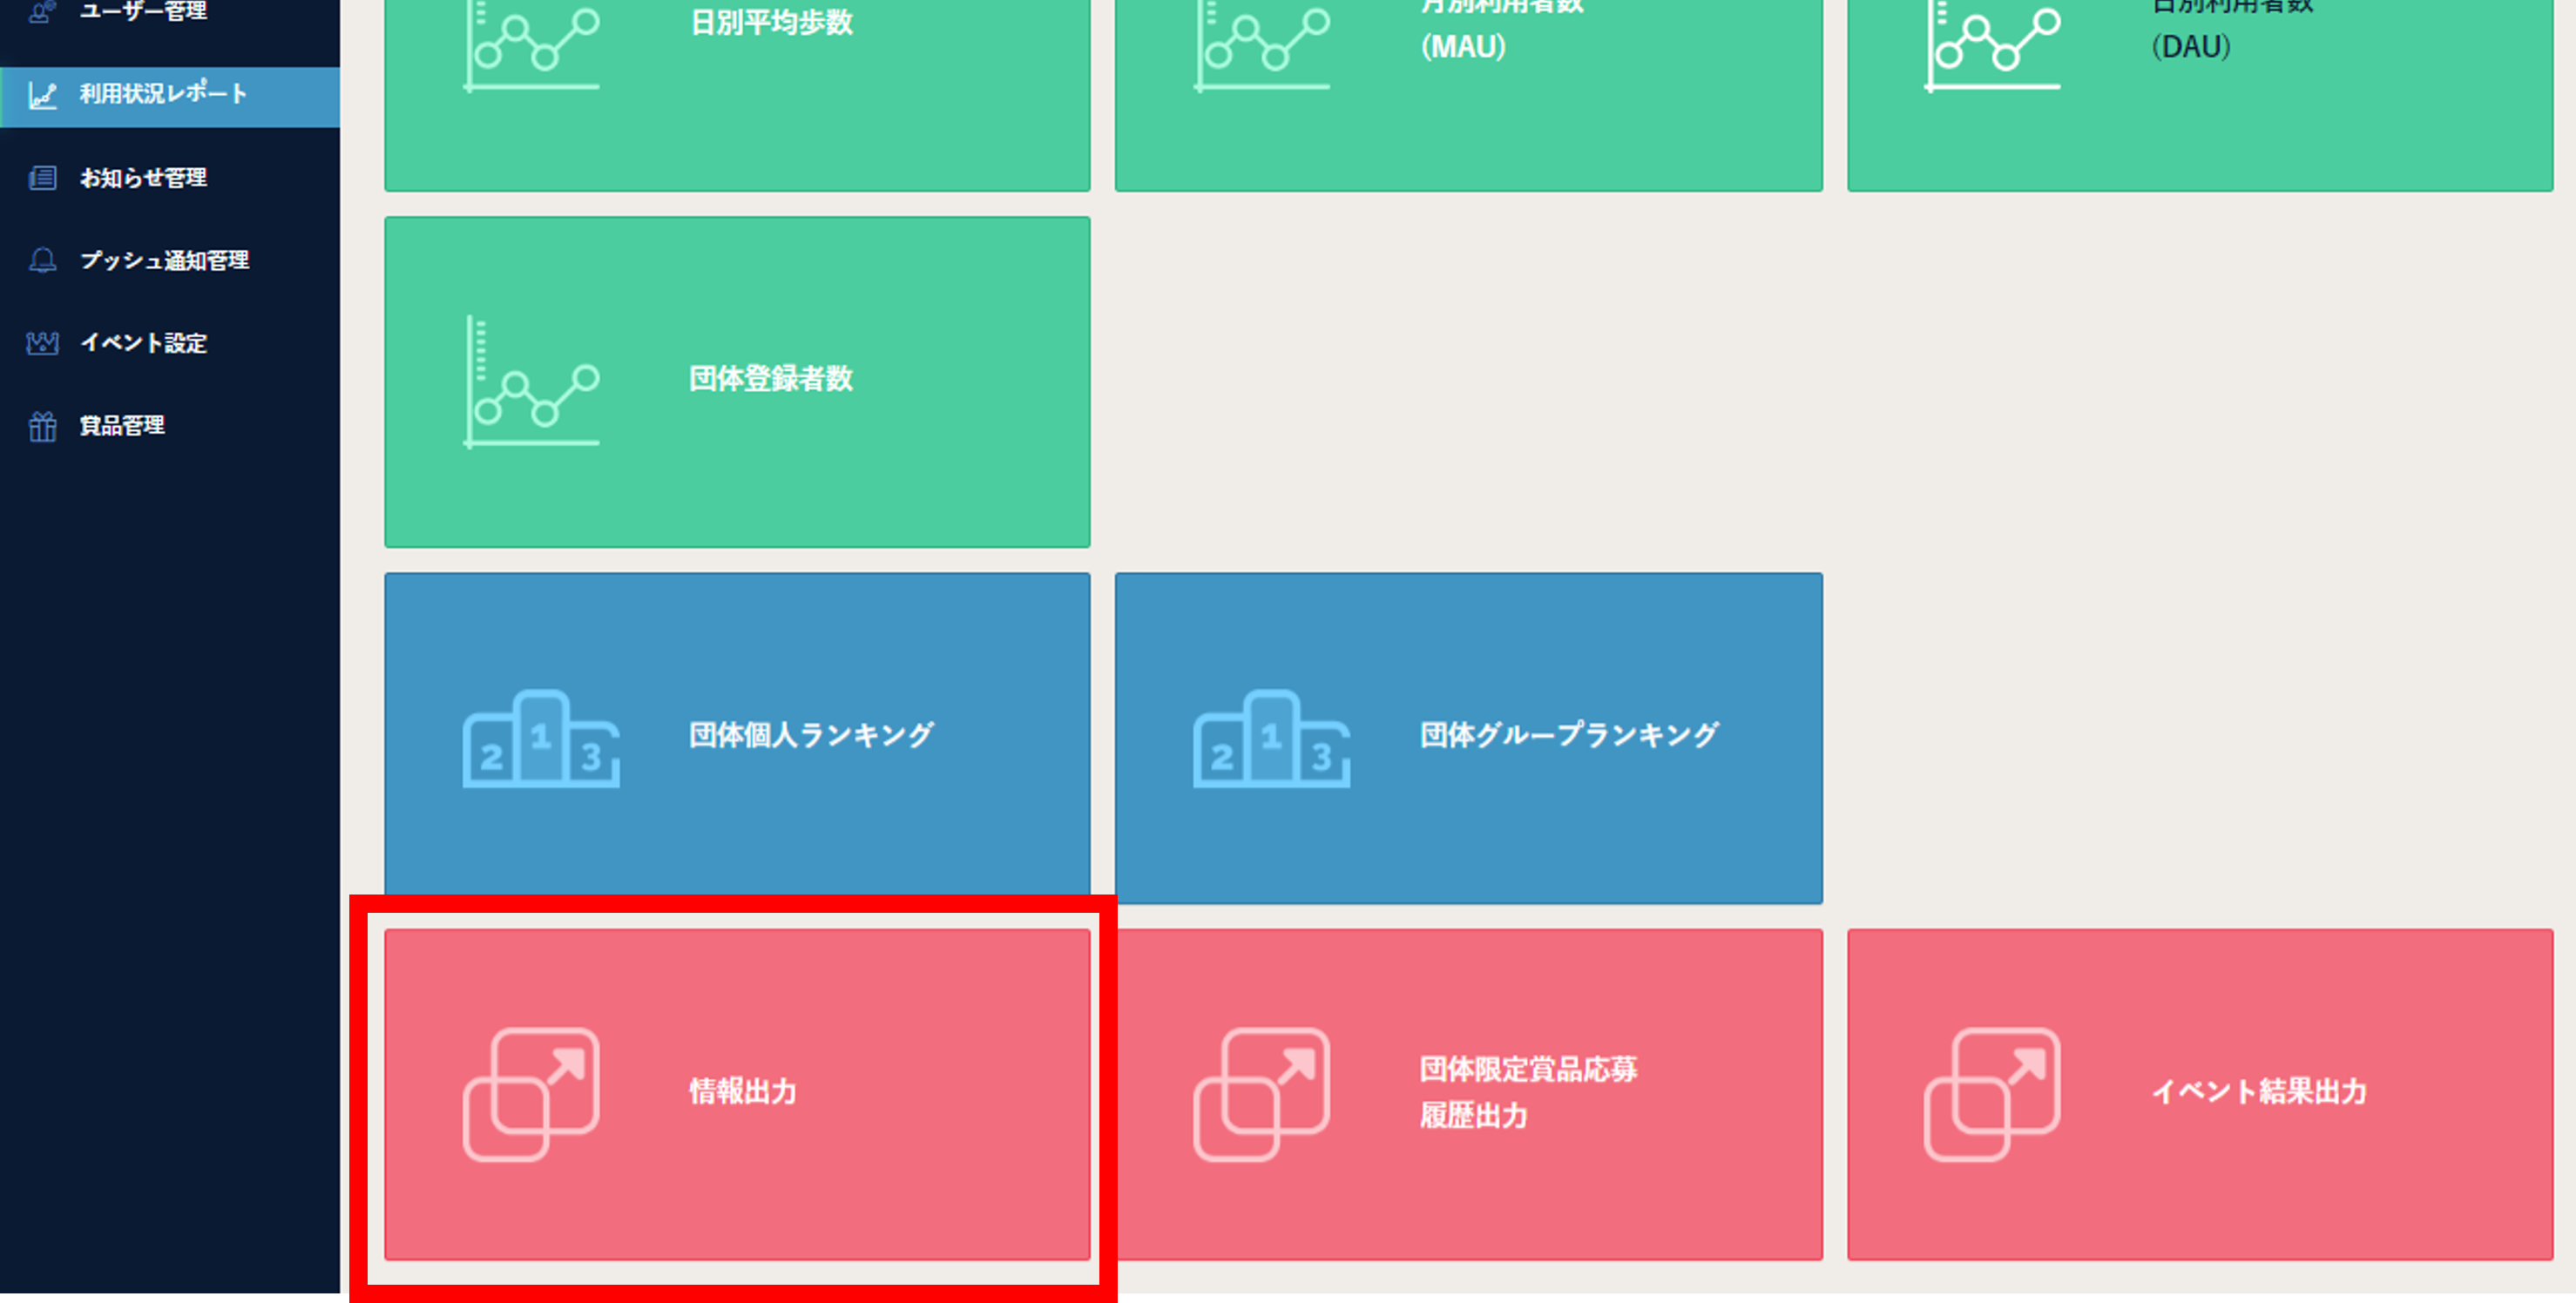Click the newspaper icon beside お知らせ管理
The image size is (2576, 1303).
[x=42, y=178]
